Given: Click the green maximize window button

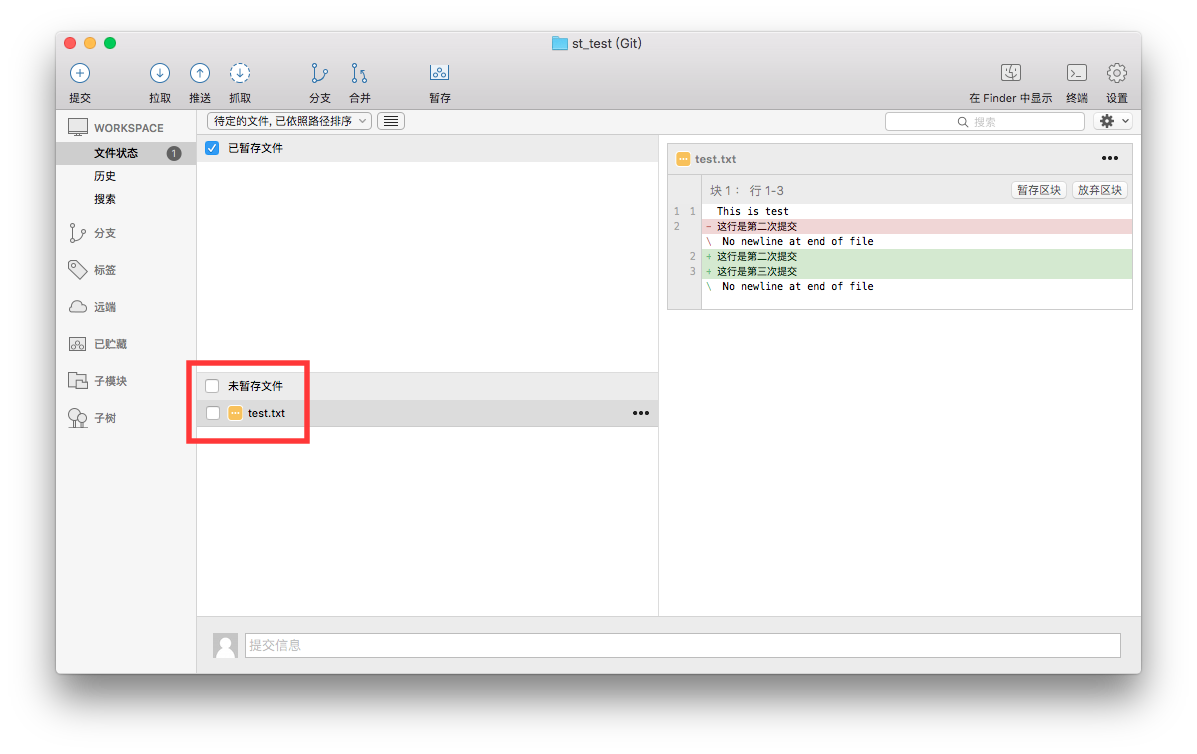Looking at the screenshot, I should (x=110, y=44).
